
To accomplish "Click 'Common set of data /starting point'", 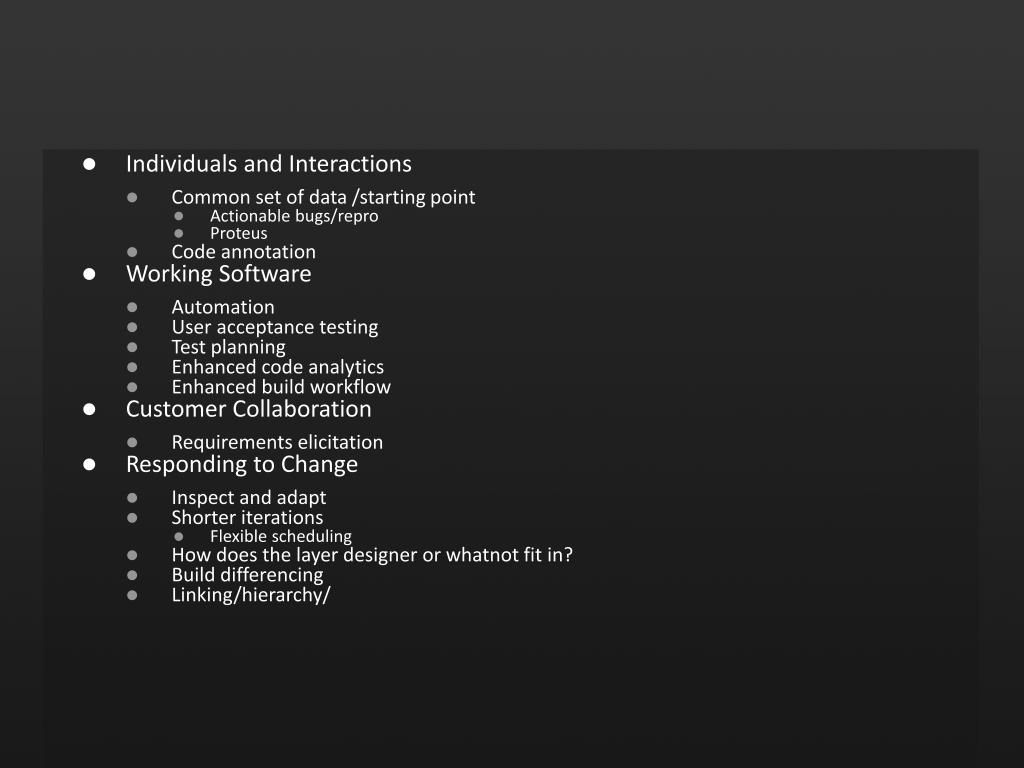I will point(323,197).
